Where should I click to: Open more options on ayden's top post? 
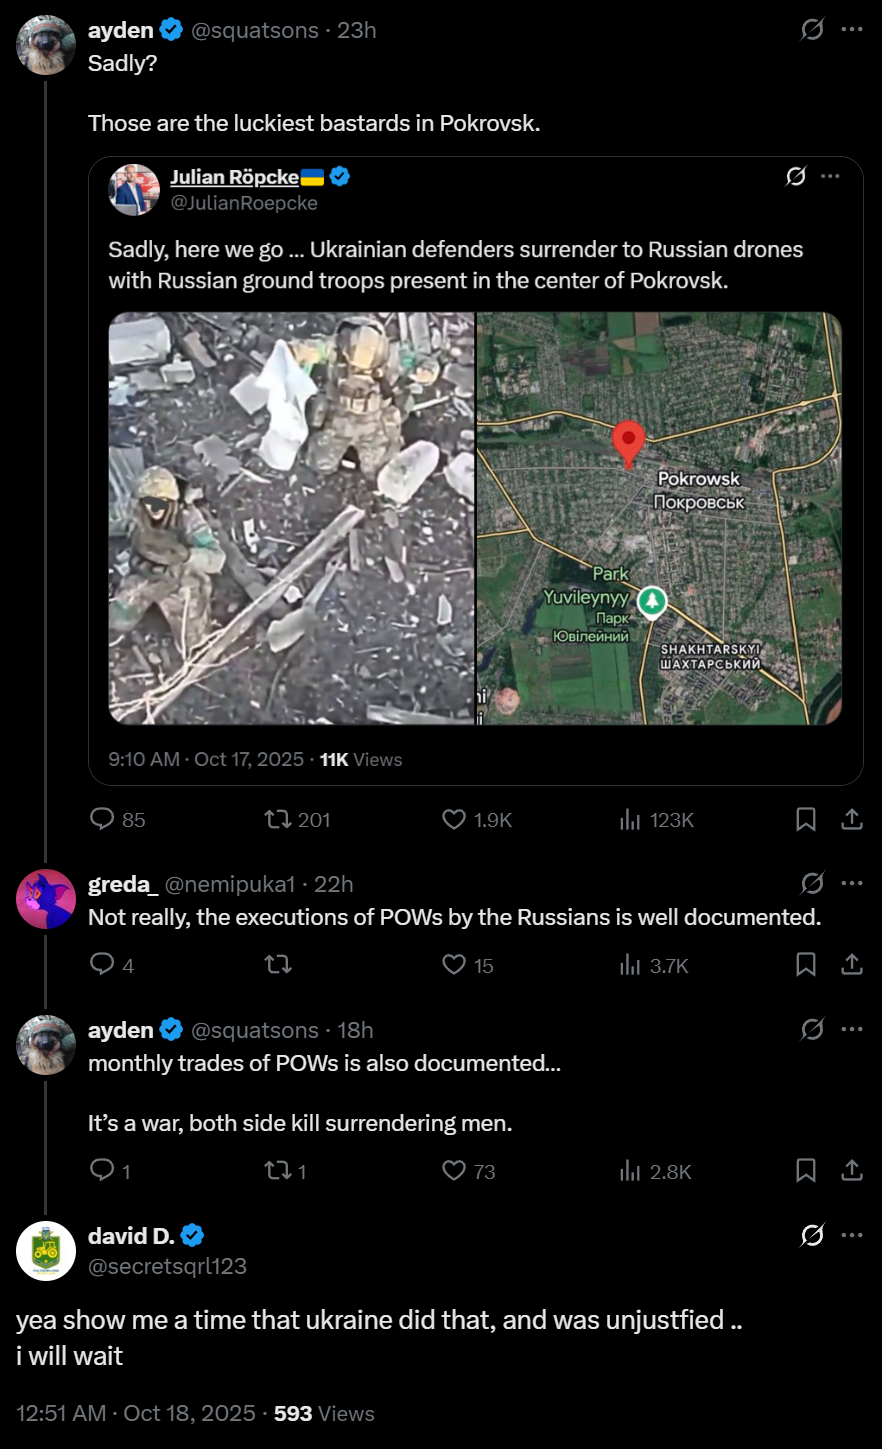(x=852, y=30)
